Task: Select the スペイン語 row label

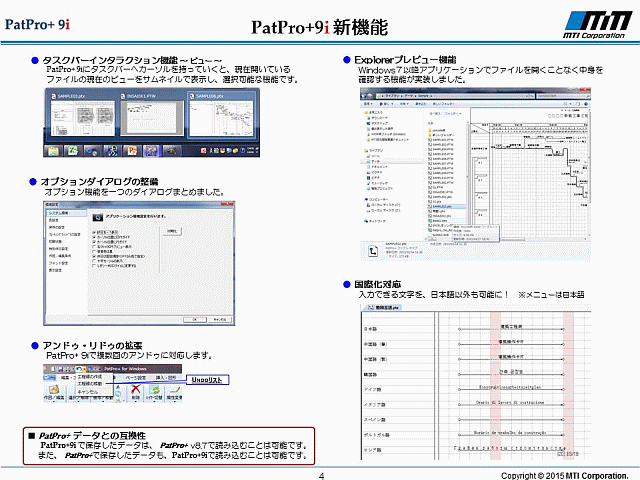Action: [x=374, y=420]
